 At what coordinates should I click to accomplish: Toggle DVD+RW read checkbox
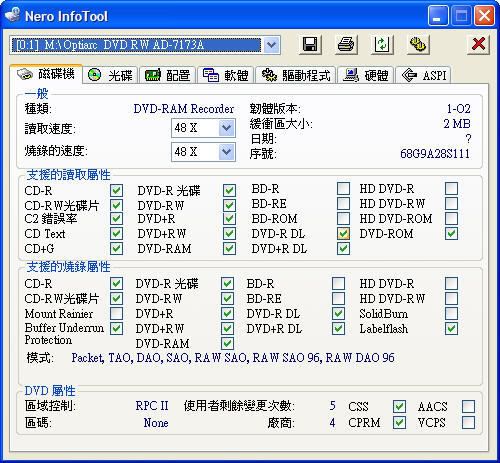pos(229,234)
